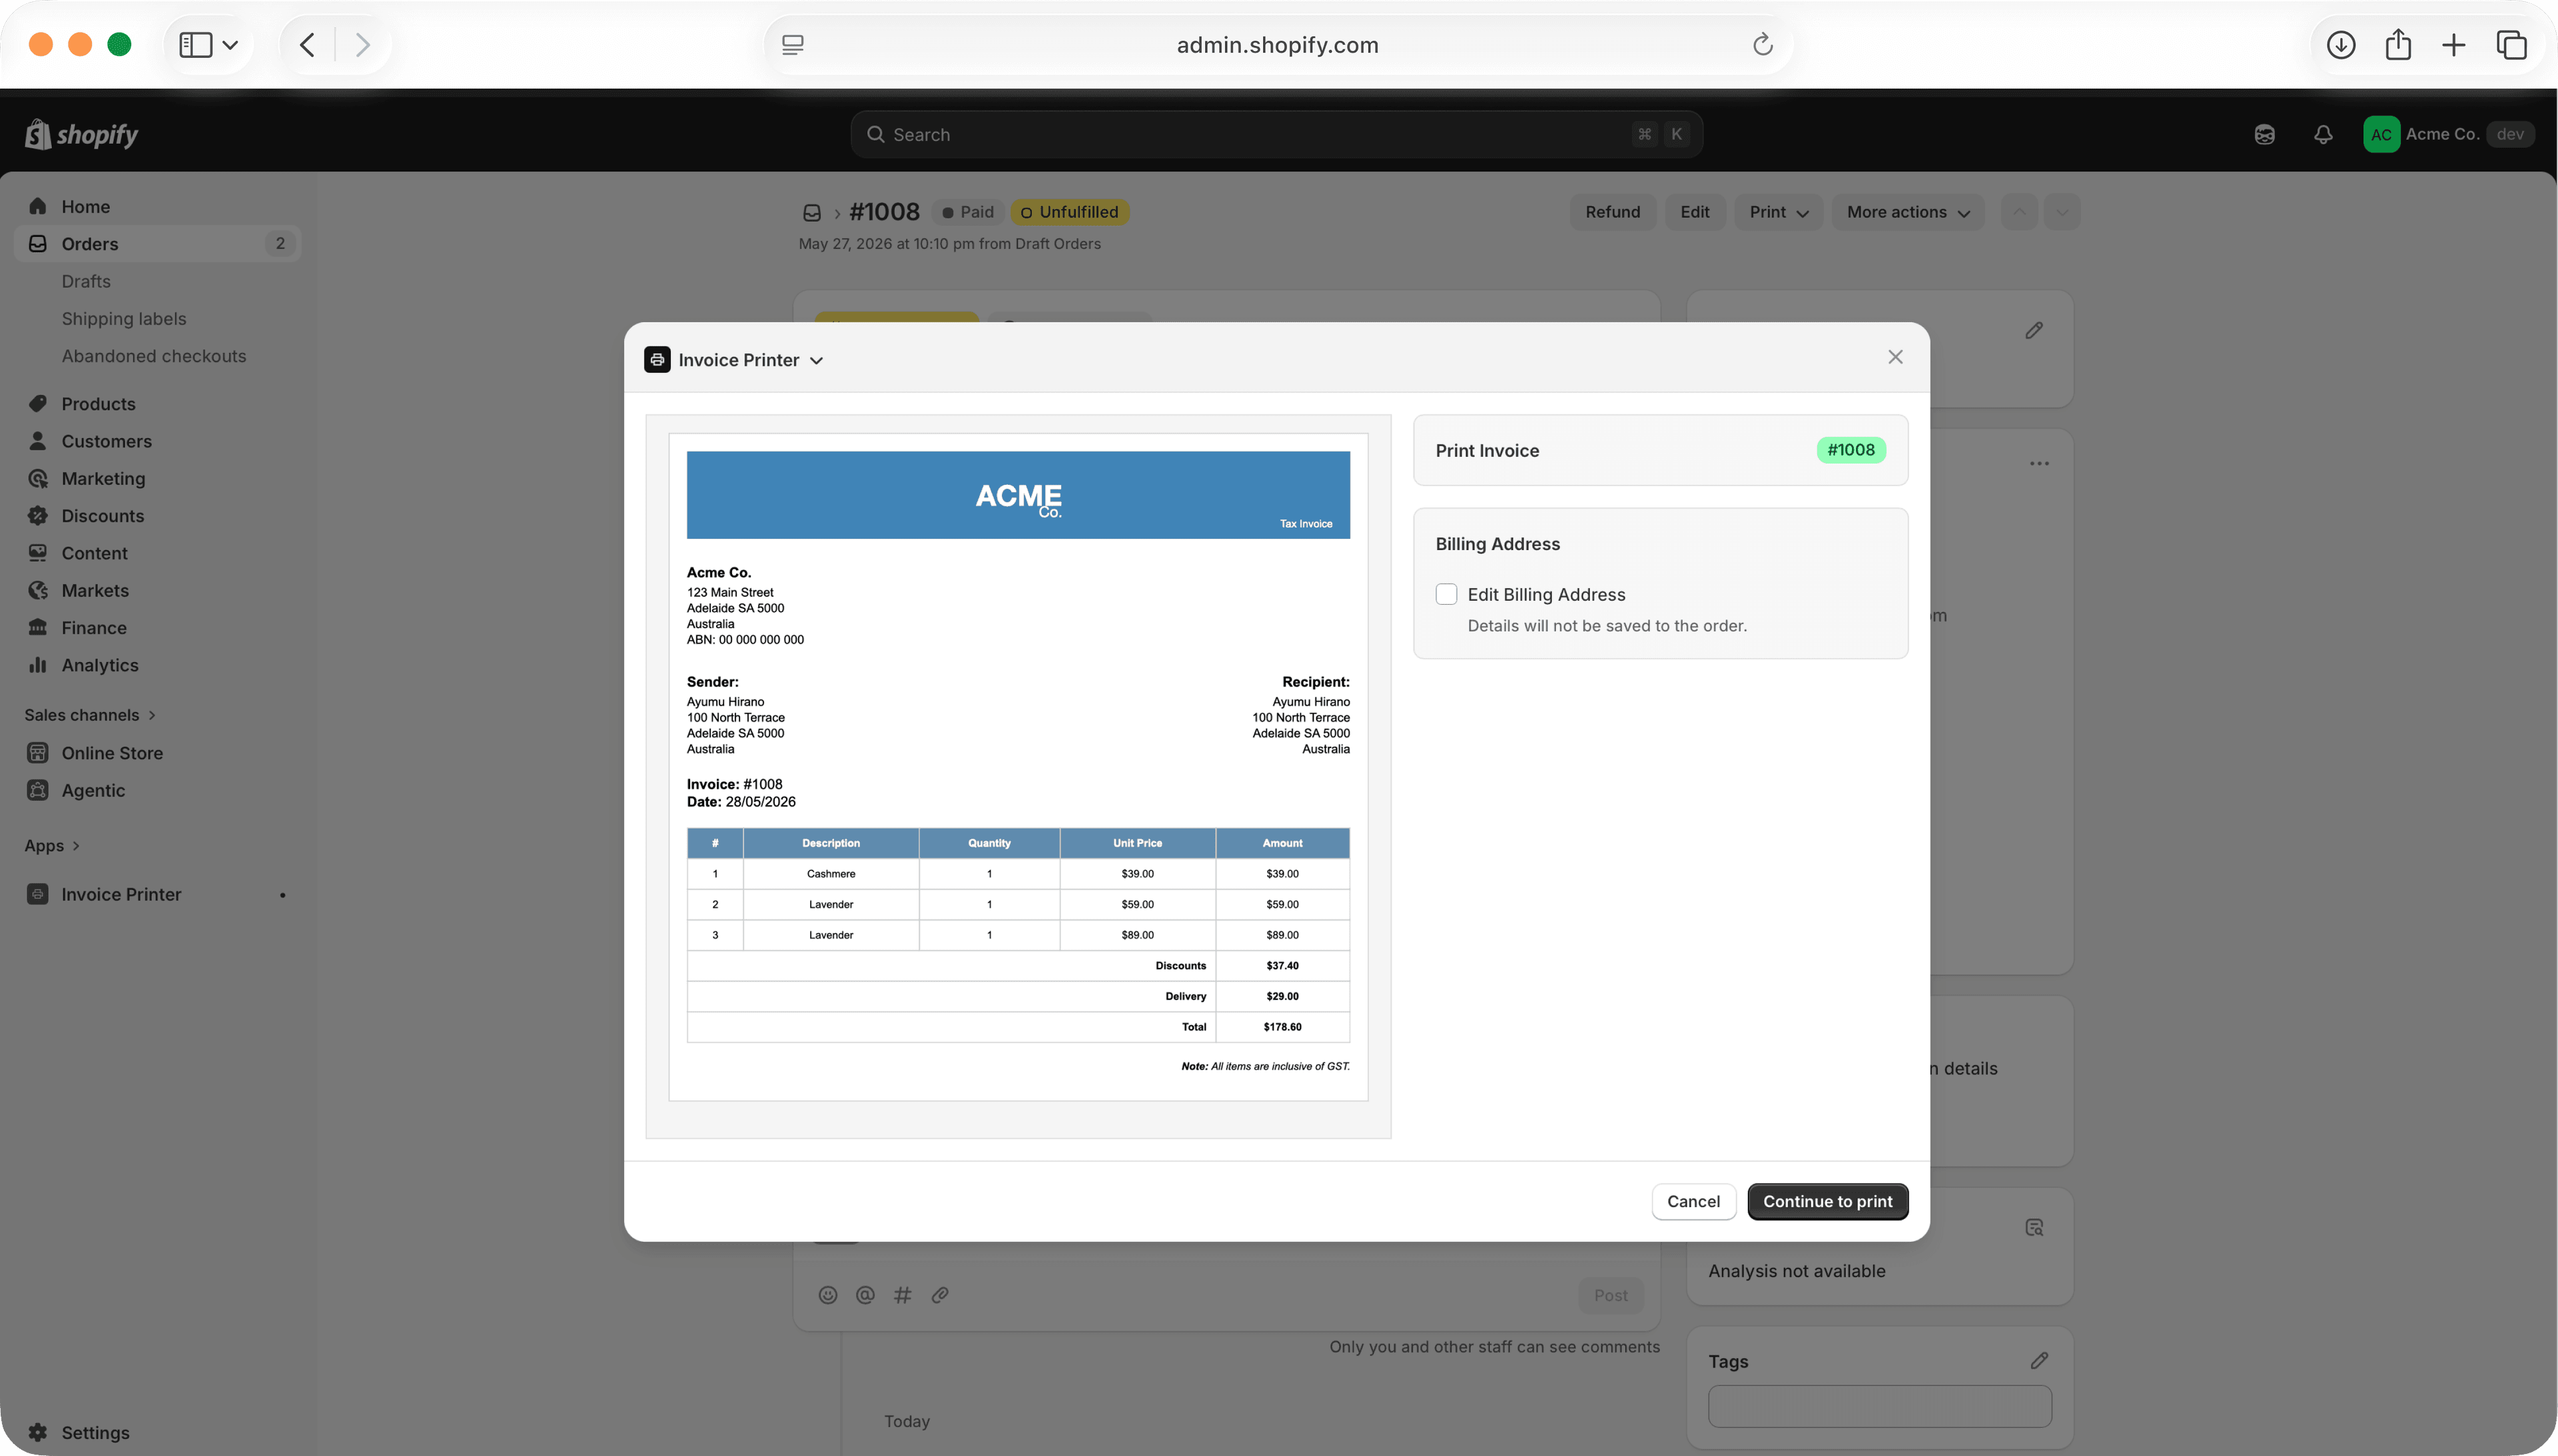The height and width of the screenshot is (1456, 2558).
Task: Click the orders breadcrumb icon
Action: pyautogui.click(x=812, y=213)
